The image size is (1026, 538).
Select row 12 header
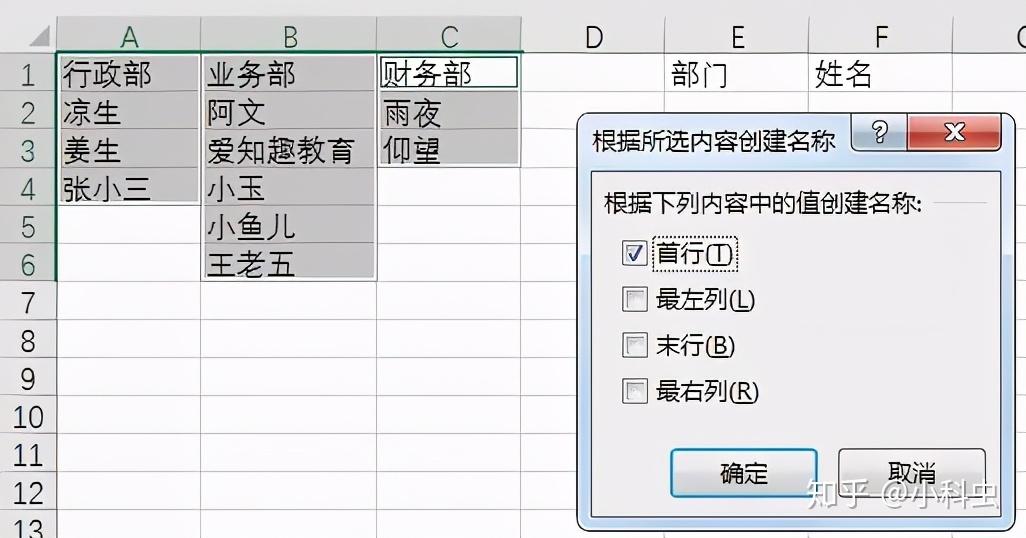pos(28,490)
